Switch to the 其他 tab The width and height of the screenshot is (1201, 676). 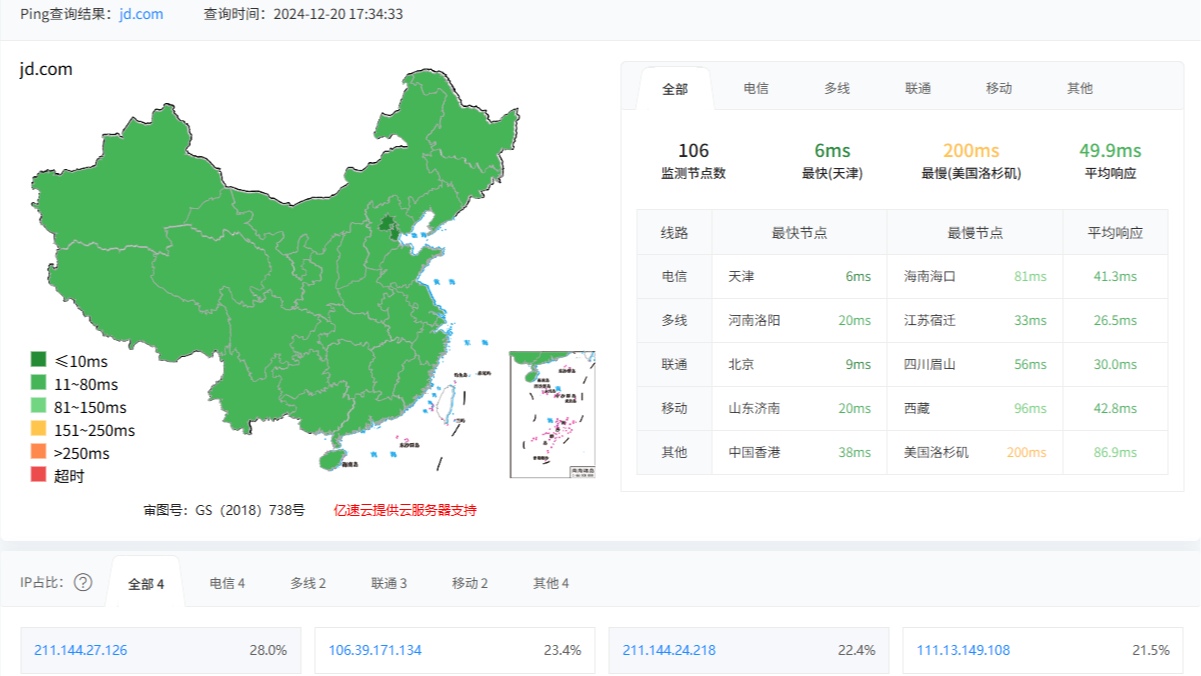tap(1081, 87)
